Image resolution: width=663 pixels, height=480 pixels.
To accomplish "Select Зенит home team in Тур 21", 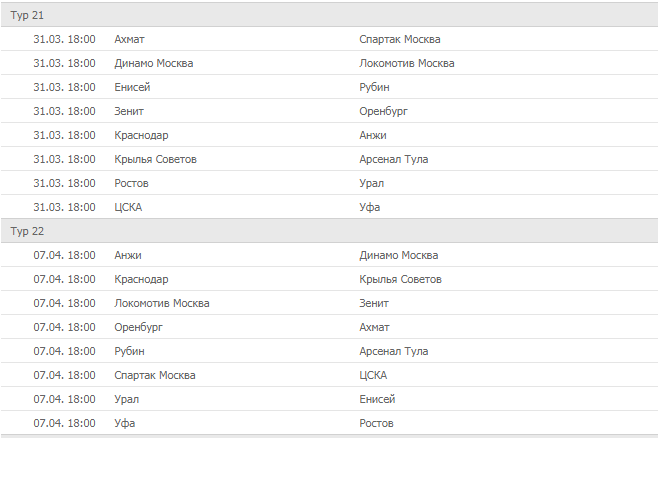I will 130,111.
